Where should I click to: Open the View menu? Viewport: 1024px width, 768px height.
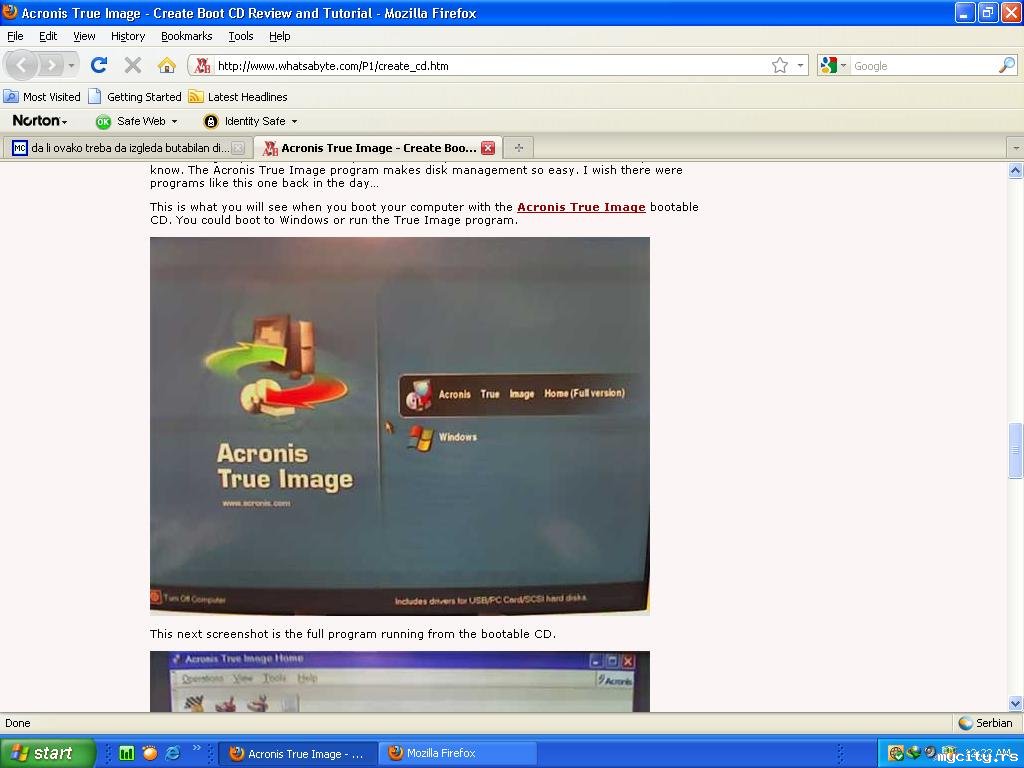pos(84,36)
